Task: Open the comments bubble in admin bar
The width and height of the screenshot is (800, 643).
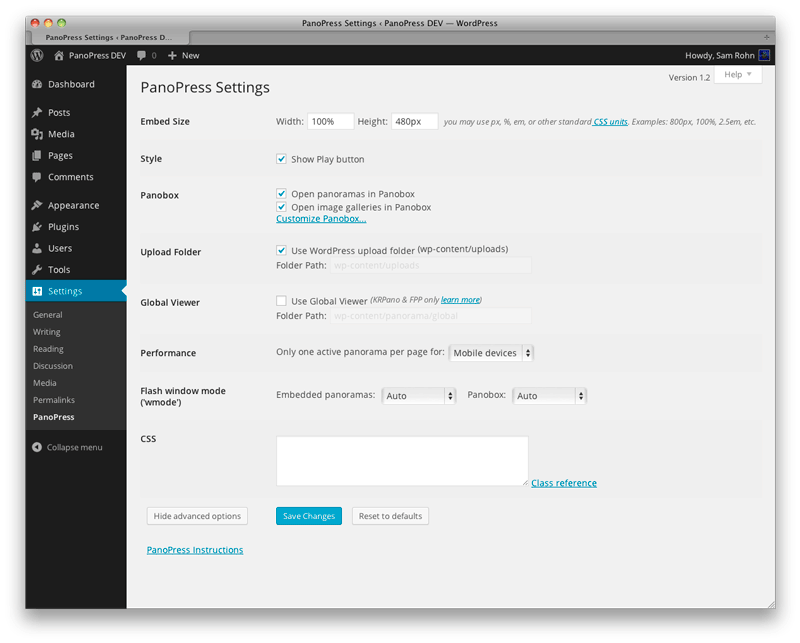Action: [141, 55]
